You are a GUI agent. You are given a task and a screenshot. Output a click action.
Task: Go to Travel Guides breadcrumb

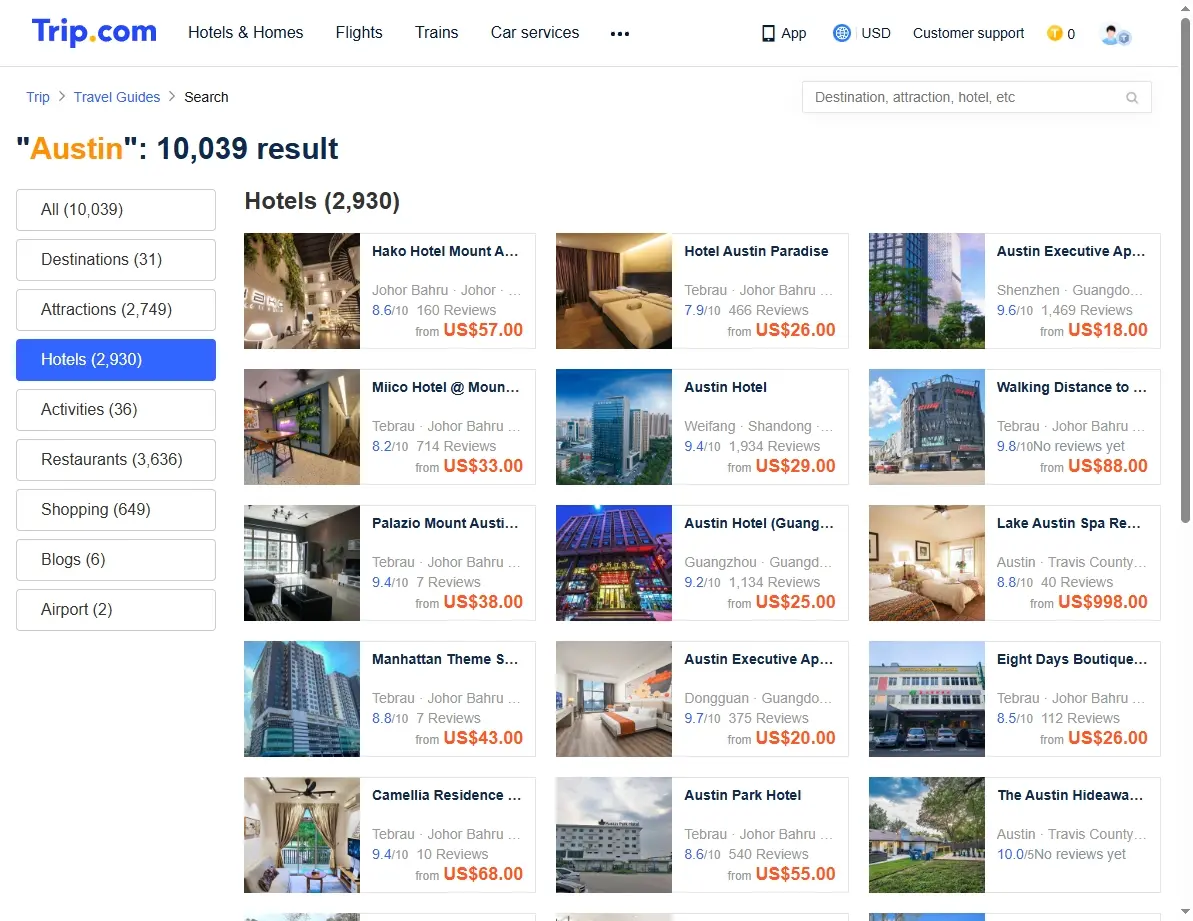click(x=117, y=97)
